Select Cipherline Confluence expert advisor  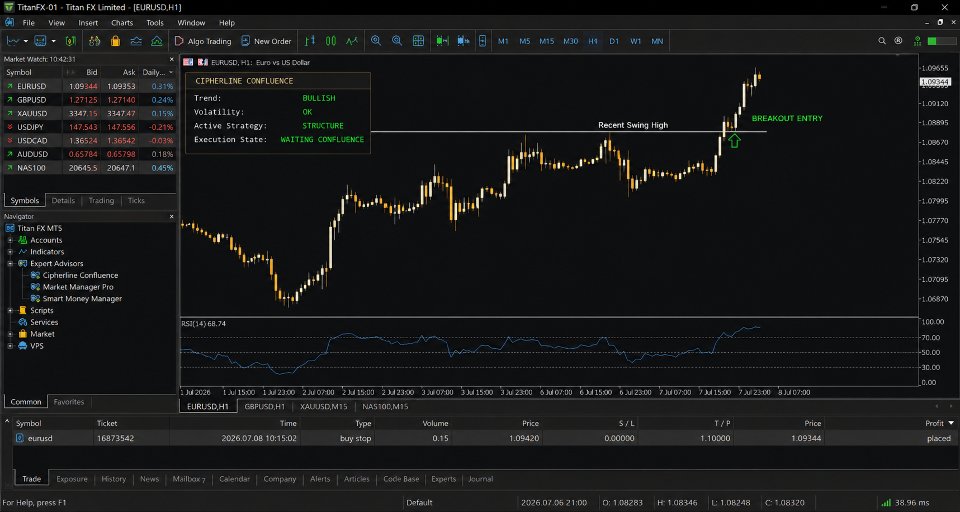[80, 275]
